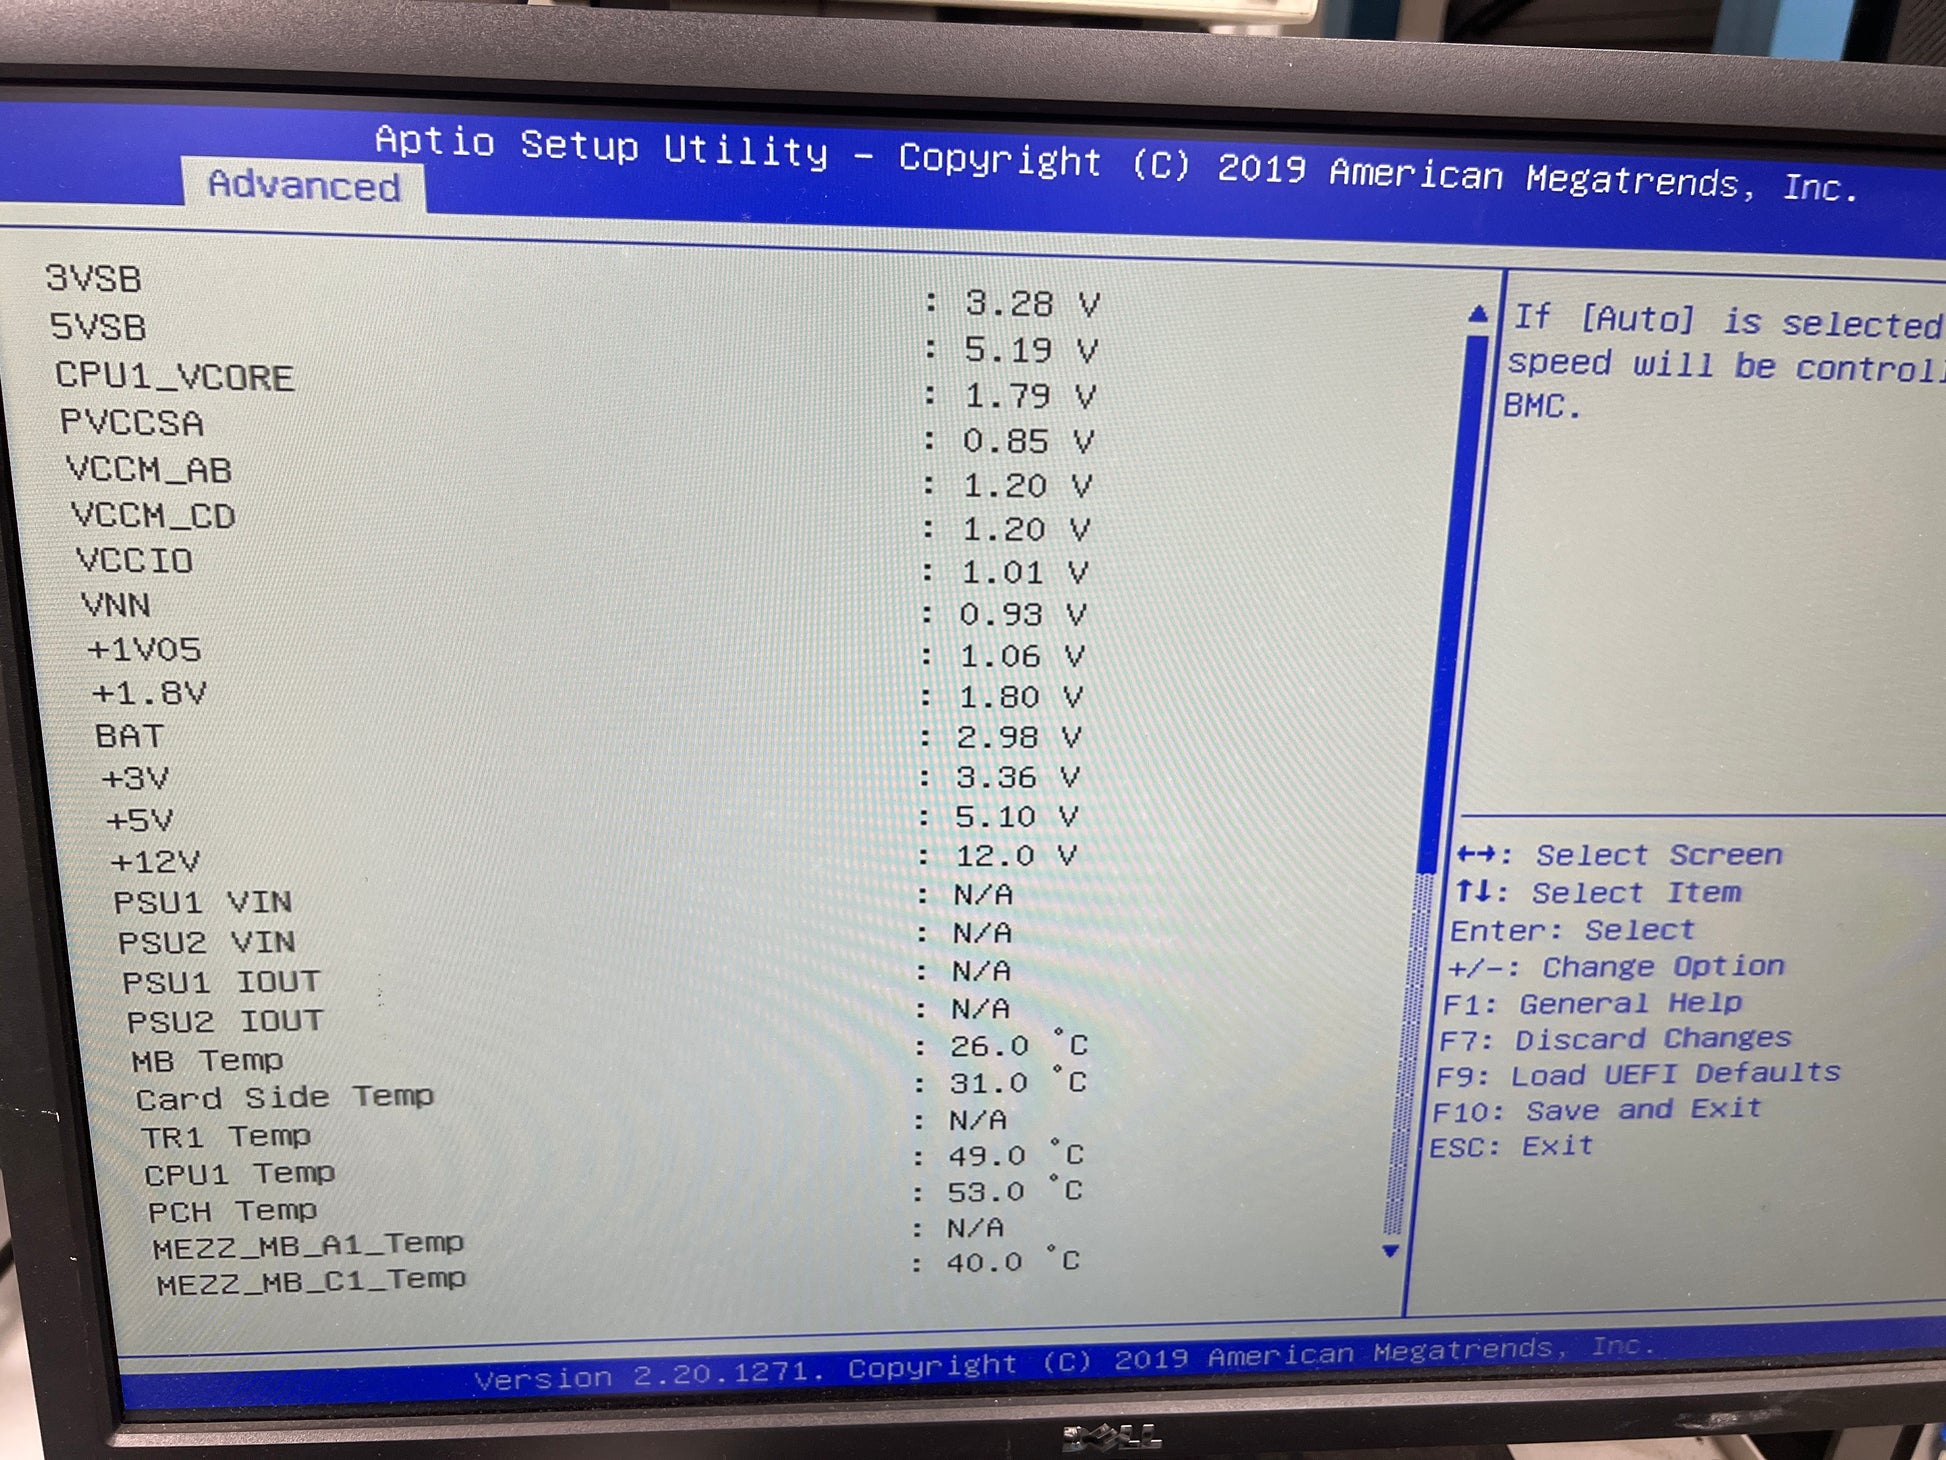This screenshot has width=1946, height=1460.
Task: Click the left-right arrows Select Screen icon
Action: click(x=1478, y=854)
